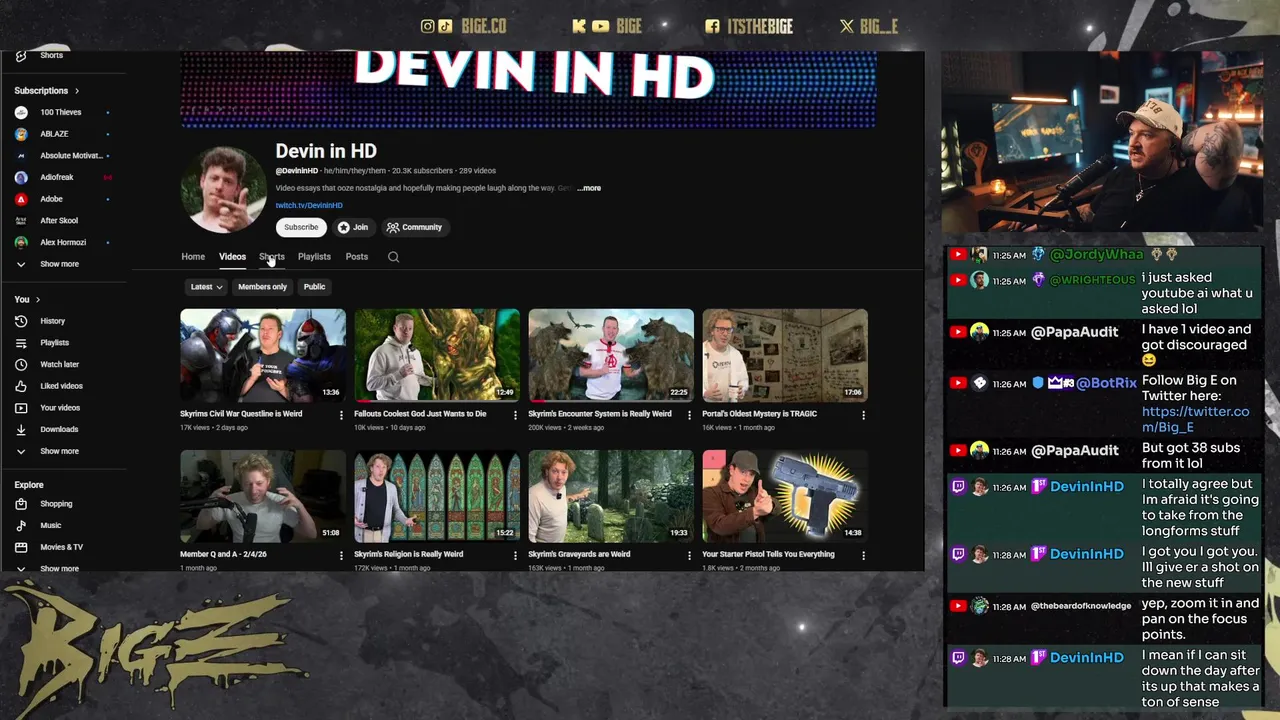This screenshot has height=720, width=1280.
Task: Click the Devin in HD channel banner
Action: pos(528,90)
